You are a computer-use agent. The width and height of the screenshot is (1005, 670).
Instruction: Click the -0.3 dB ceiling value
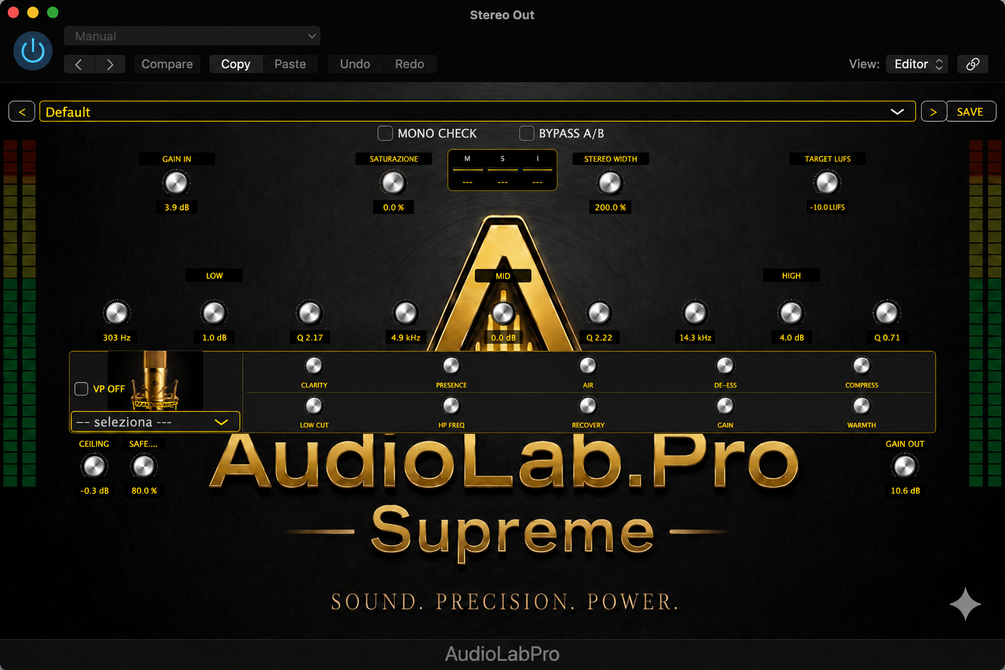(95, 490)
